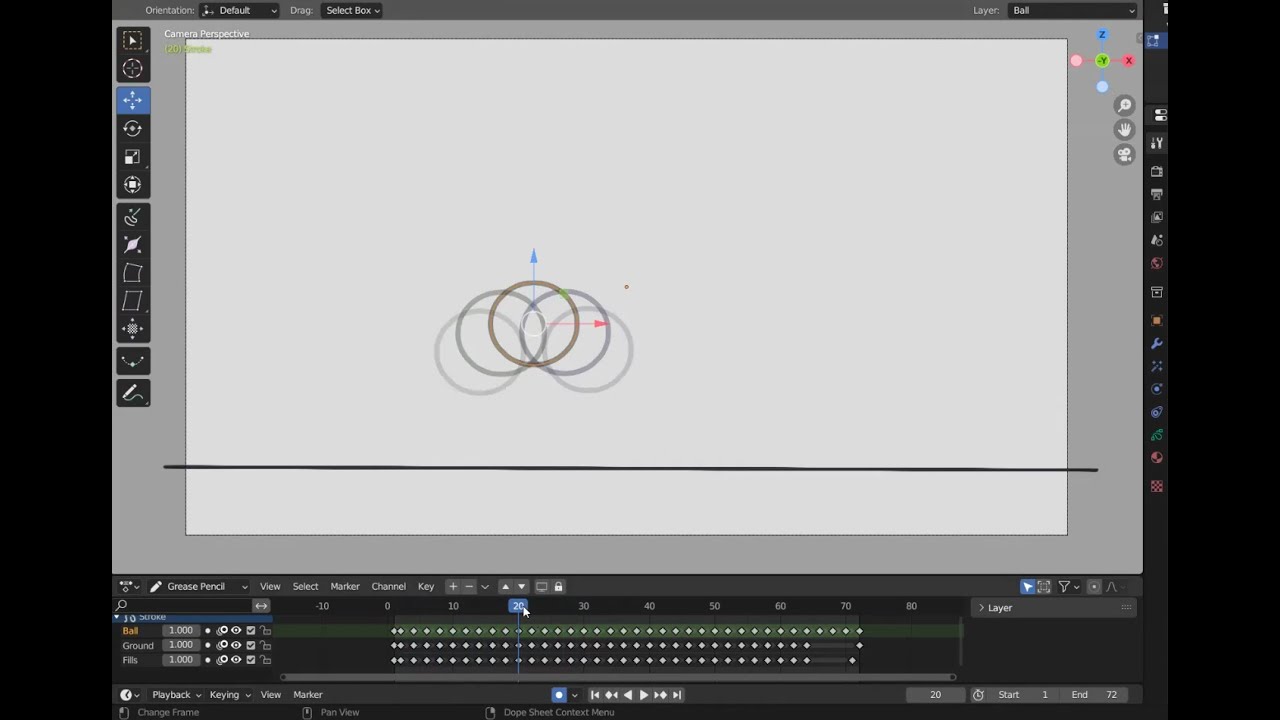Uncheck the Ball layer checkbox
The image size is (1280, 720).
click(x=251, y=631)
